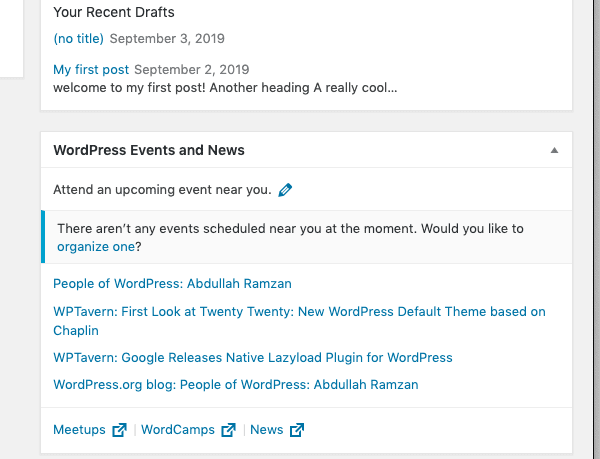Select the September 3, 2019 draft date
Image resolution: width=600 pixels, height=459 pixels.
(x=167, y=39)
